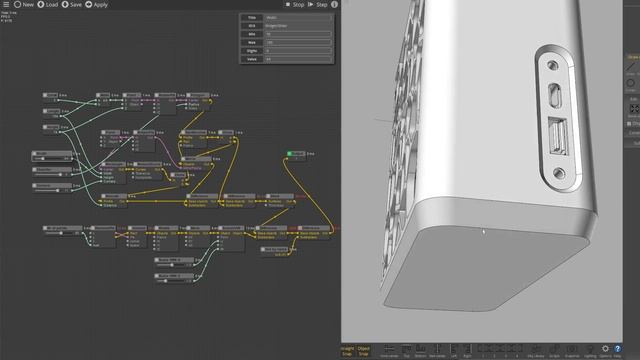Step the node graph once
This screenshot has height=360, width=640.
[318, 4]
